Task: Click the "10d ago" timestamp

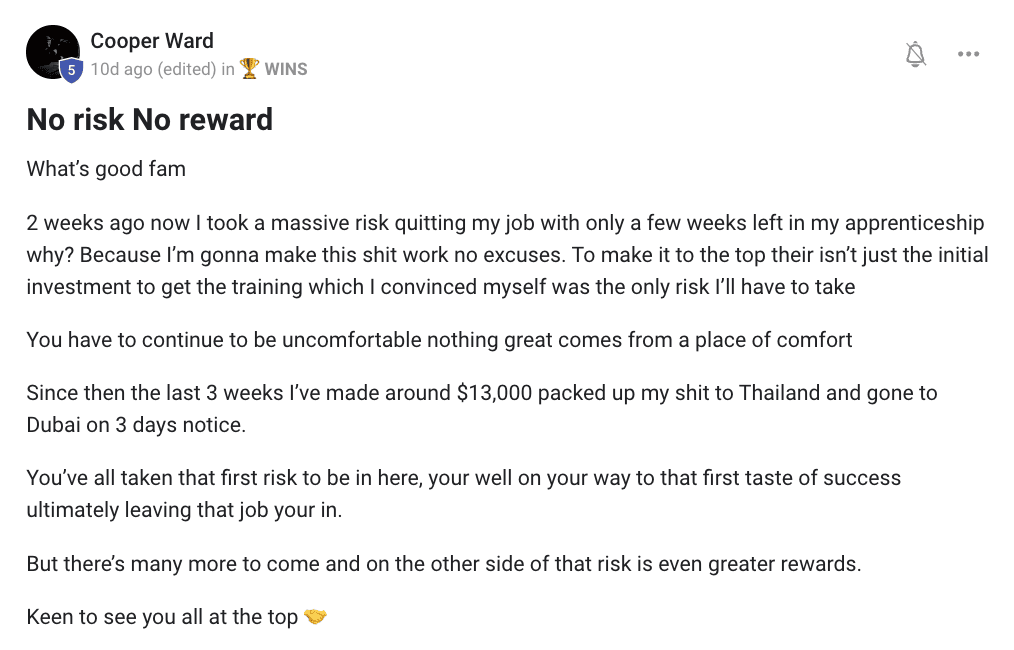Action: click(x=122, y=69)
